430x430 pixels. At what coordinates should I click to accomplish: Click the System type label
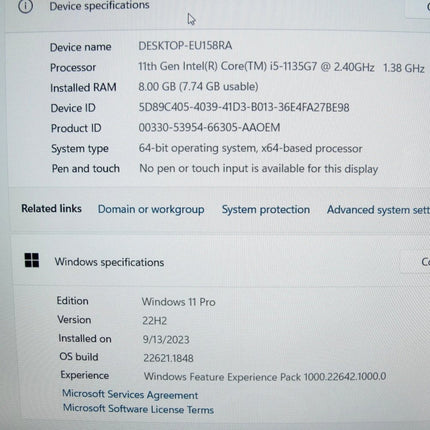pyautogui.click(x=80, y=149)
